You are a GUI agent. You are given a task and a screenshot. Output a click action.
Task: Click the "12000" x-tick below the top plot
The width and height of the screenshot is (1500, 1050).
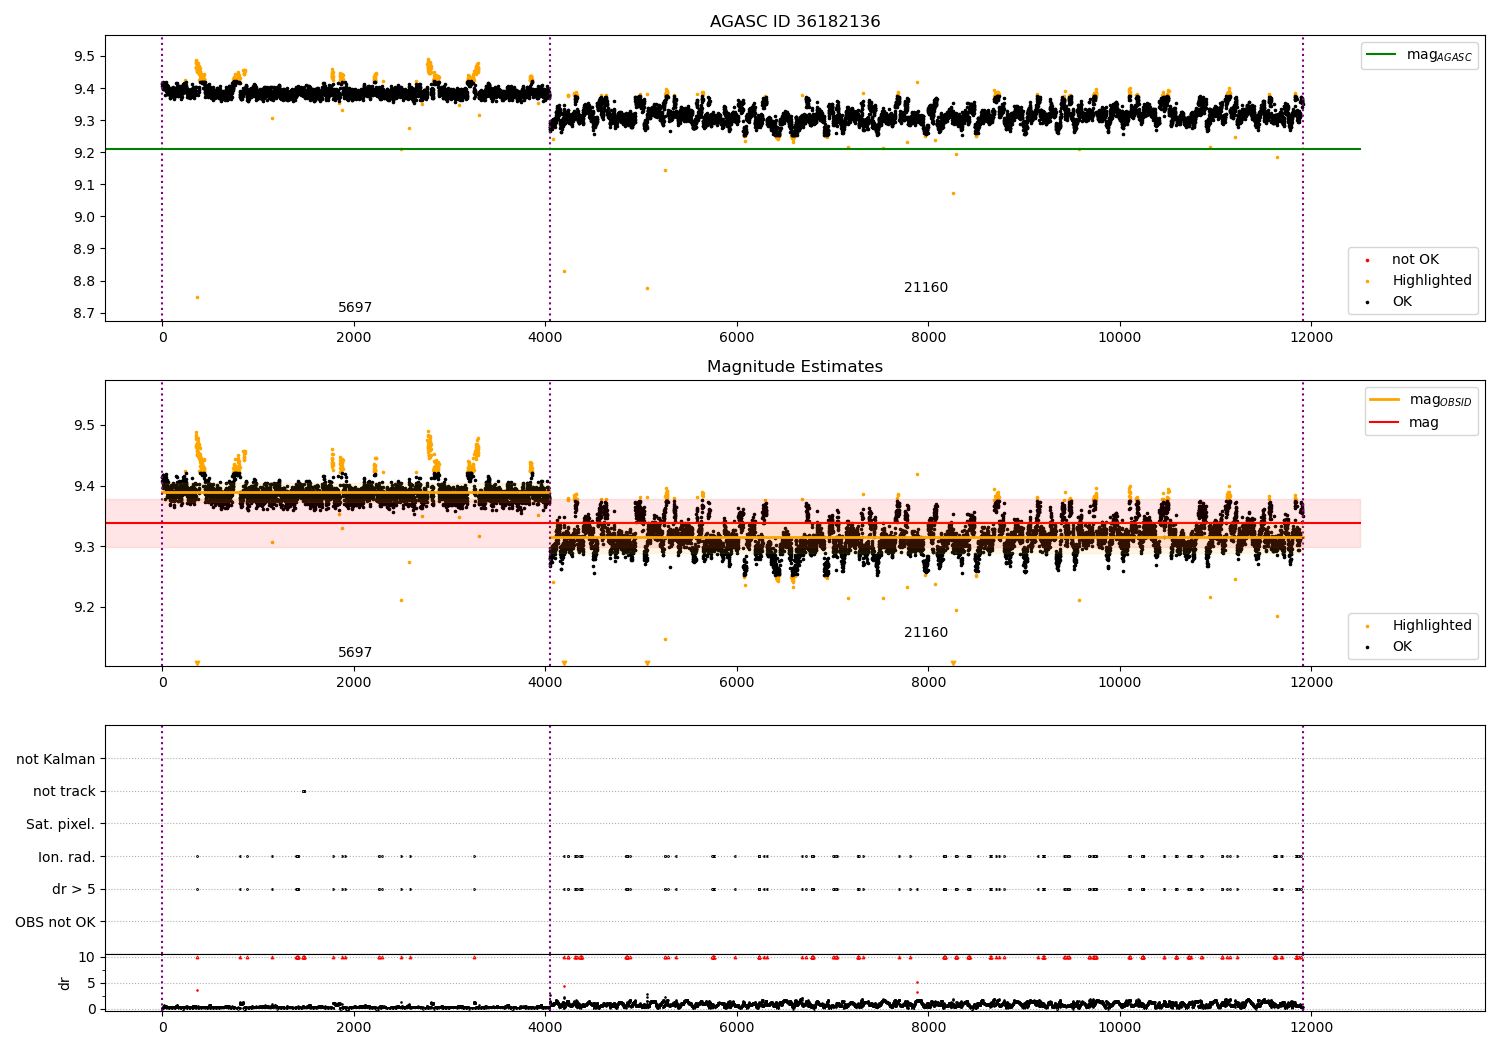[x=1312, y=338]
